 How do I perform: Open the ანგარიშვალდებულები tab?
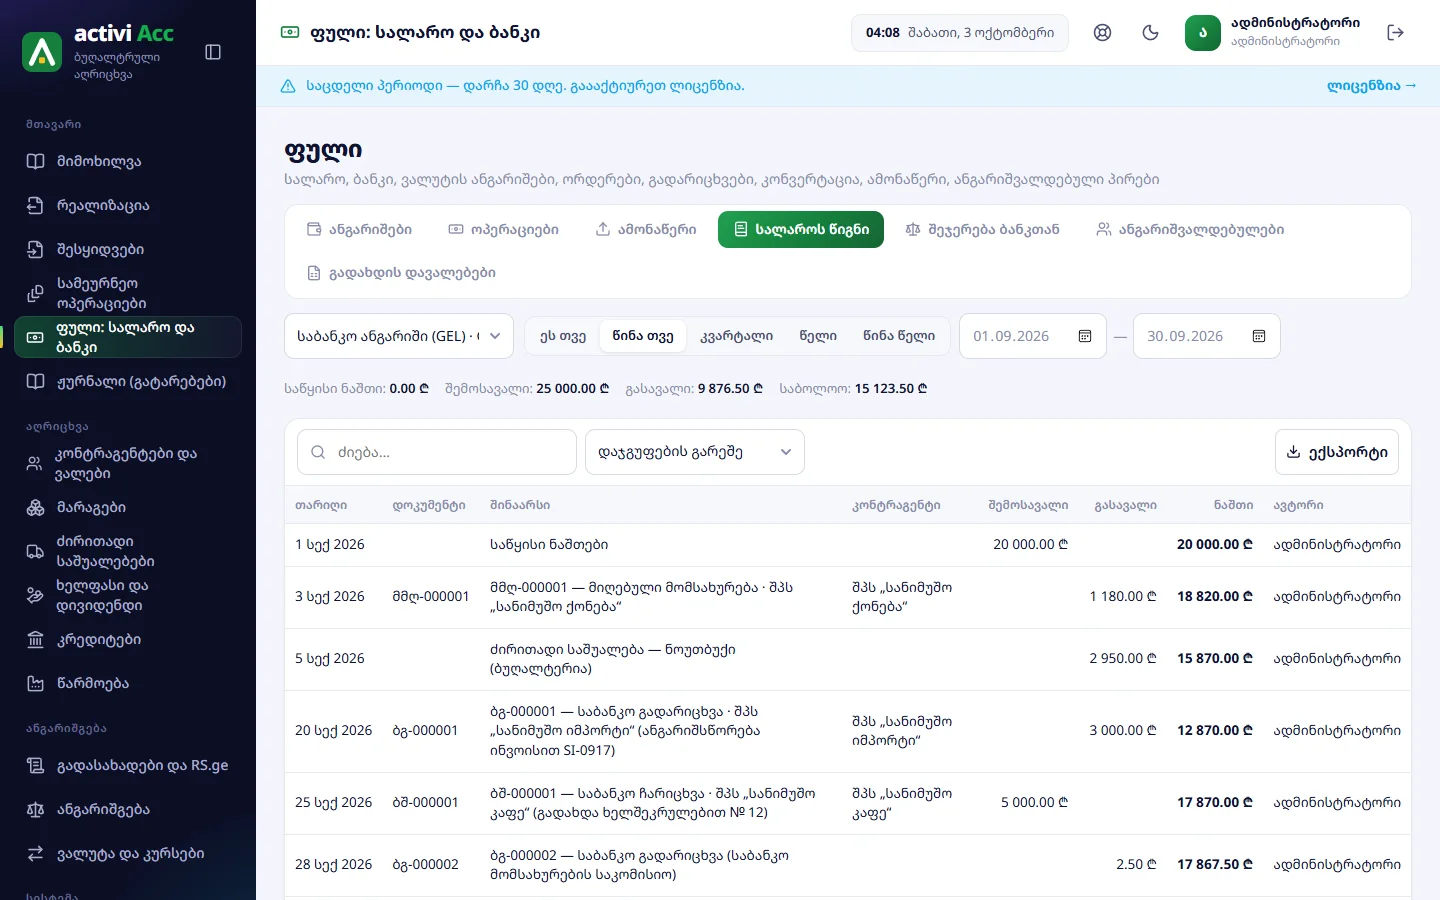1190,229
